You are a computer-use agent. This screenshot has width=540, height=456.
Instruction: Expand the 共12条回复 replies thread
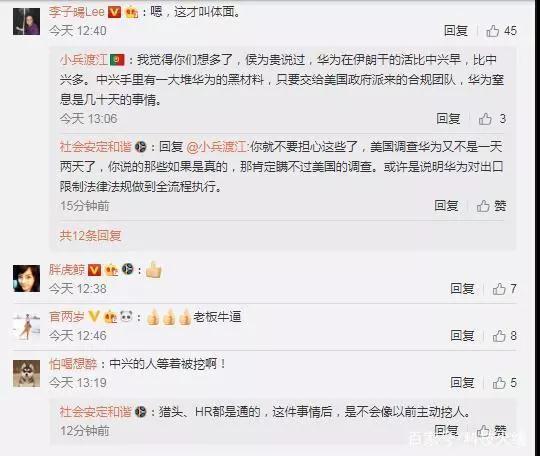90,236
